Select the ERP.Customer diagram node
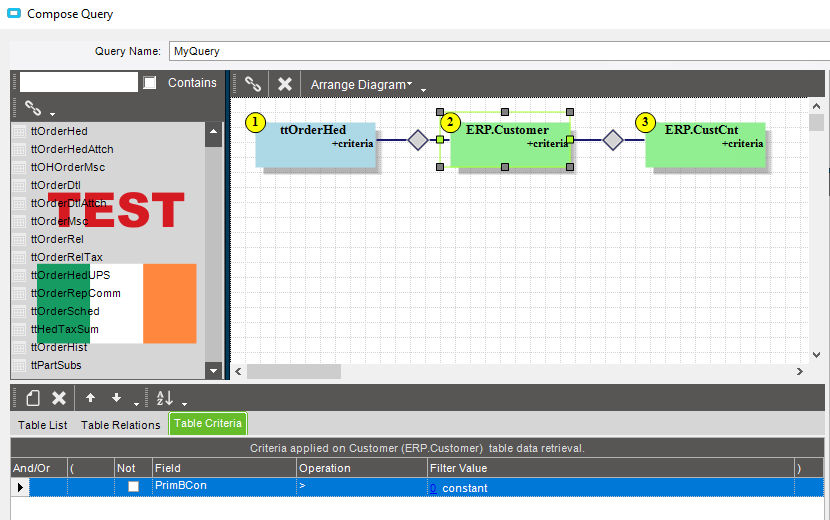This screenshot has height=520, width=830. pos(510,145)
